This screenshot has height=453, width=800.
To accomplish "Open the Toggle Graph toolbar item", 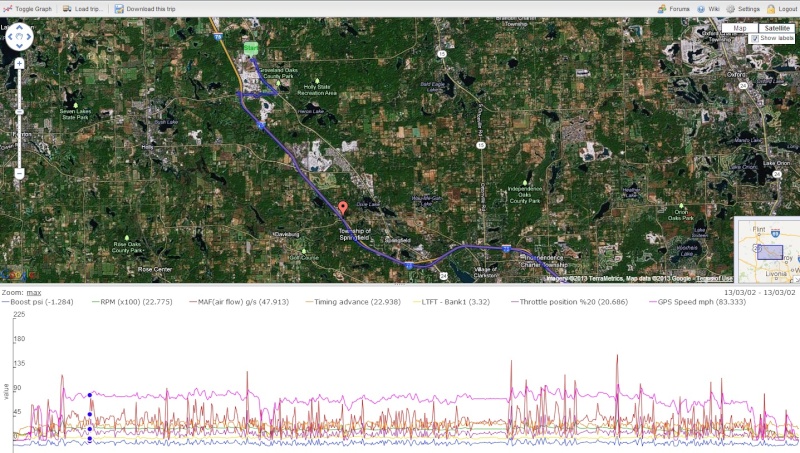I will 28,9.
